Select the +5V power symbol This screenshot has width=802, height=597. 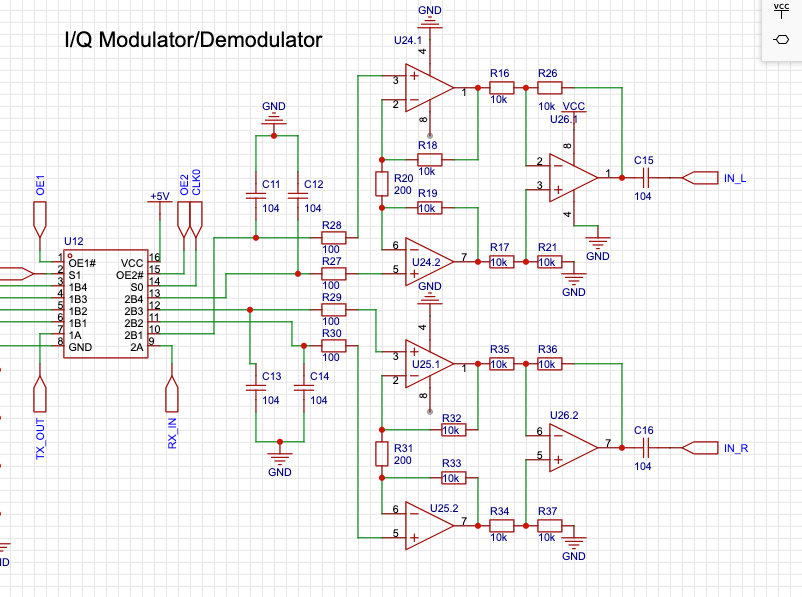click(158, 197)
